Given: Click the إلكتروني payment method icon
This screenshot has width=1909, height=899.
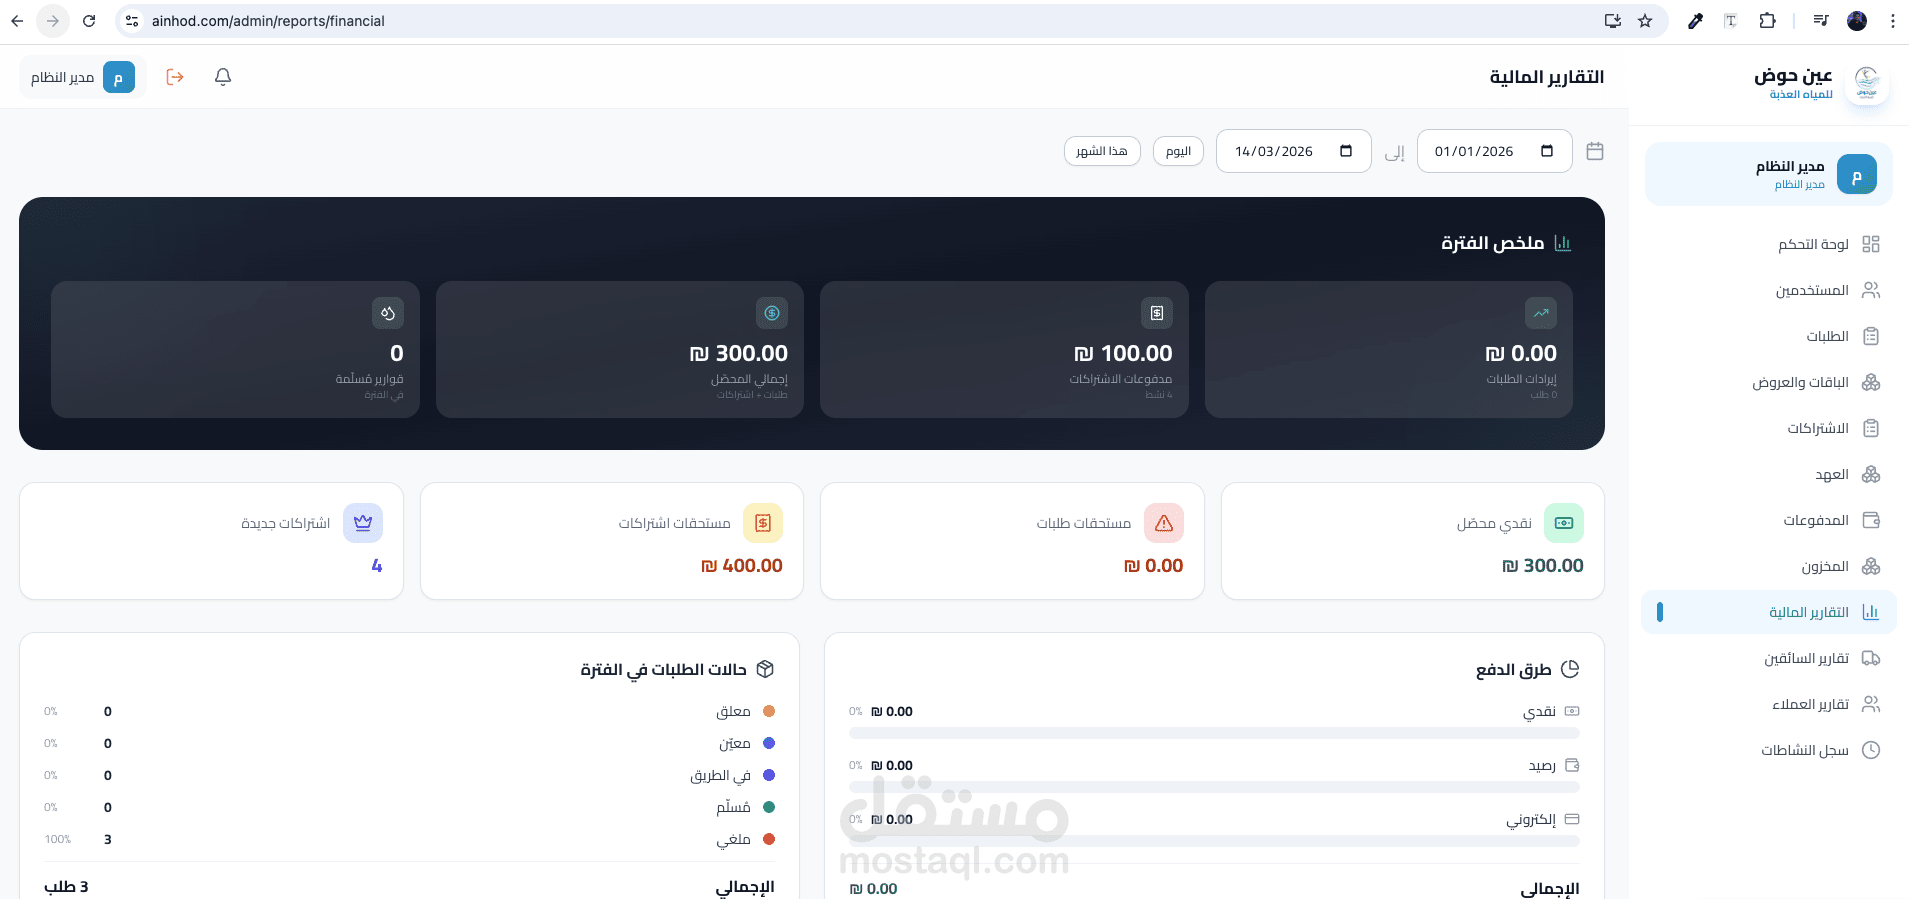Looking at the screenshot, I should tap(1572, 819).
